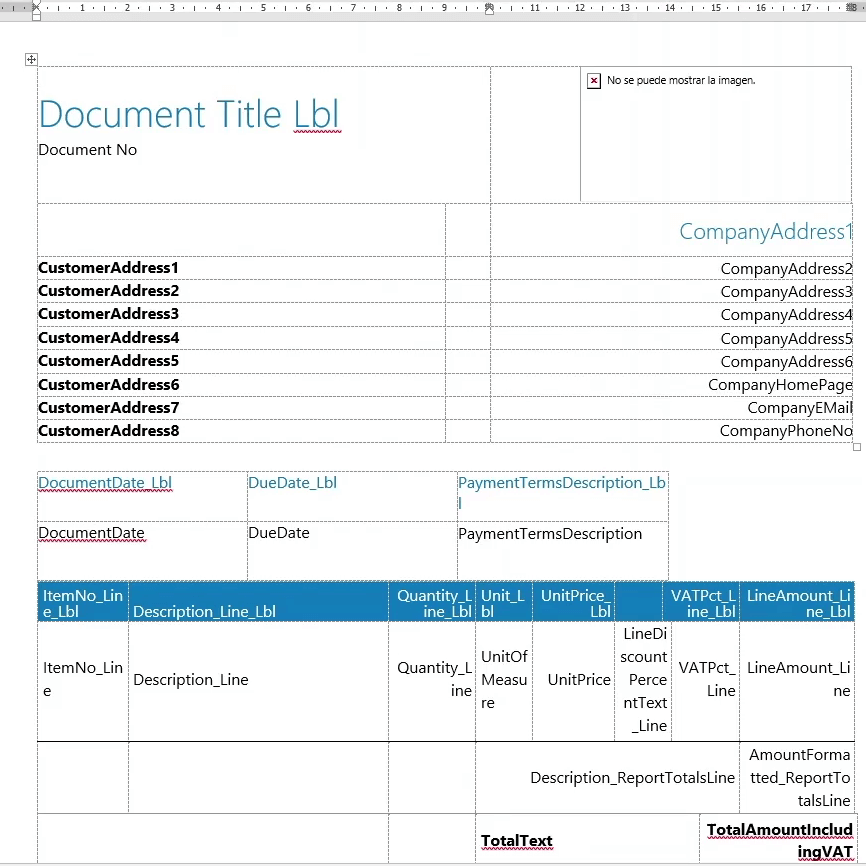The width and height of the screenshot is (866, 866).
Task: Click the DocumentDate_Lbl label cell
Action: click(x=105, y=483)
